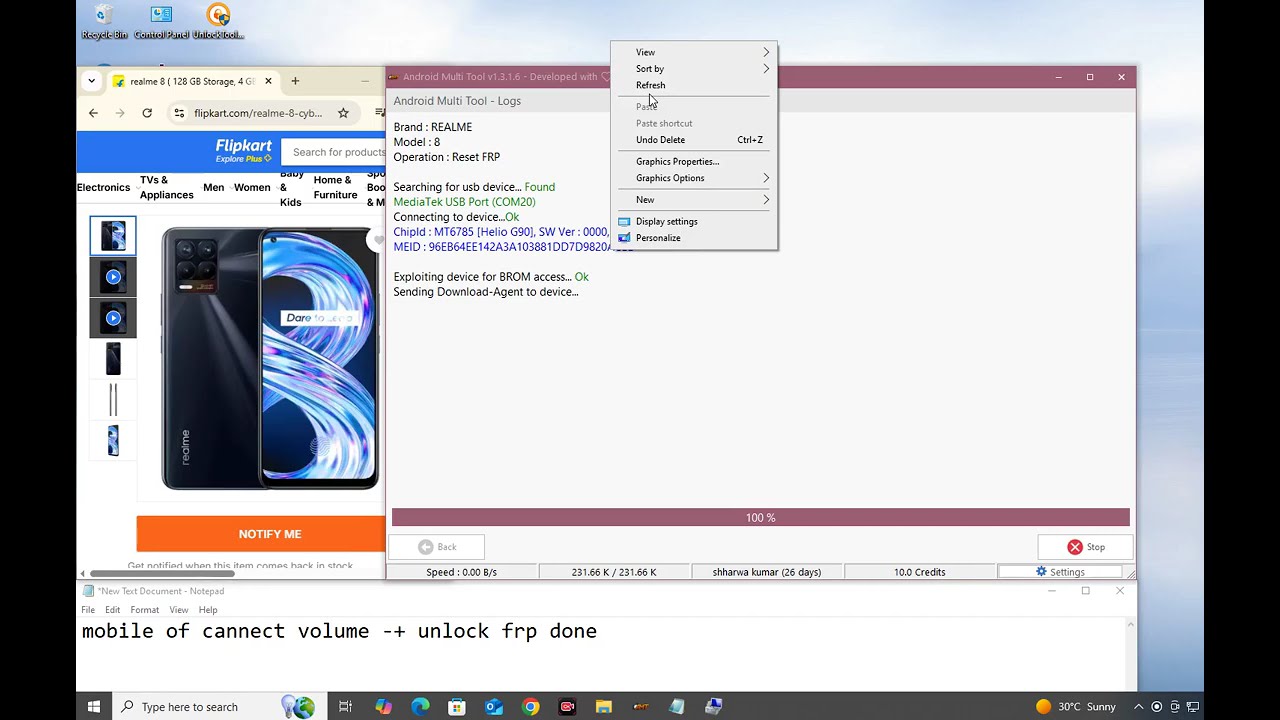Expand Graphics Options submenu
Viewport: 1280px width, 720px height.
694,178
